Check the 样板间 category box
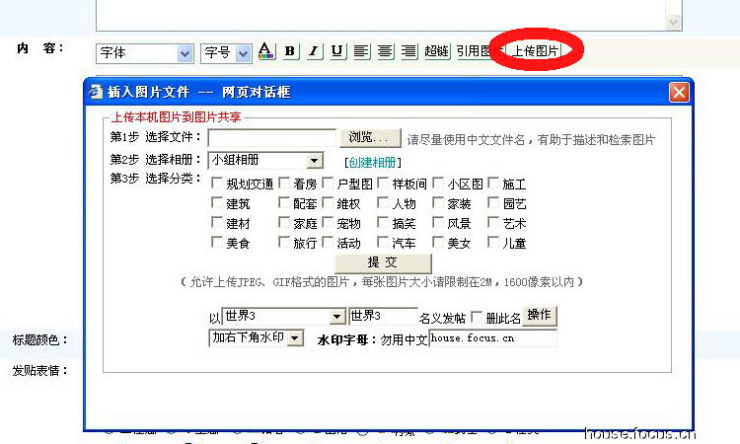Viewport: 740px width, 444px height. coord(383,183)
